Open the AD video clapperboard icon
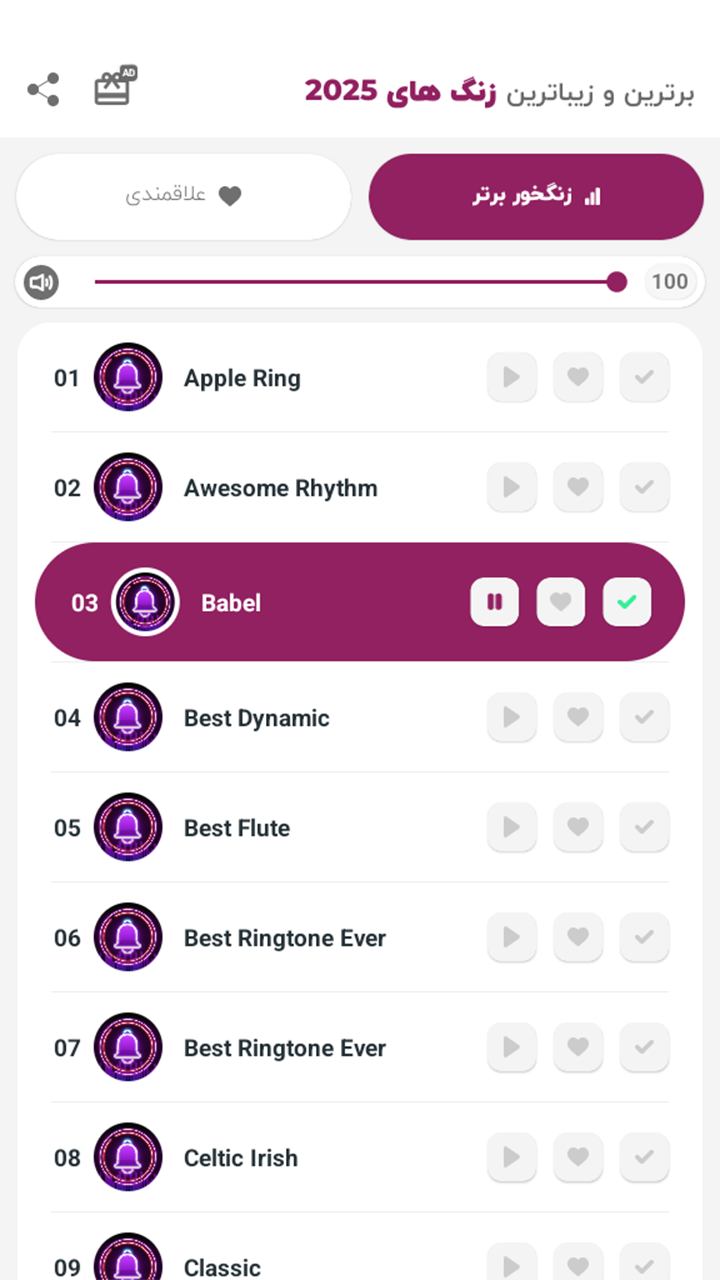Screen dimensions: 720x1280 [114, 88]
